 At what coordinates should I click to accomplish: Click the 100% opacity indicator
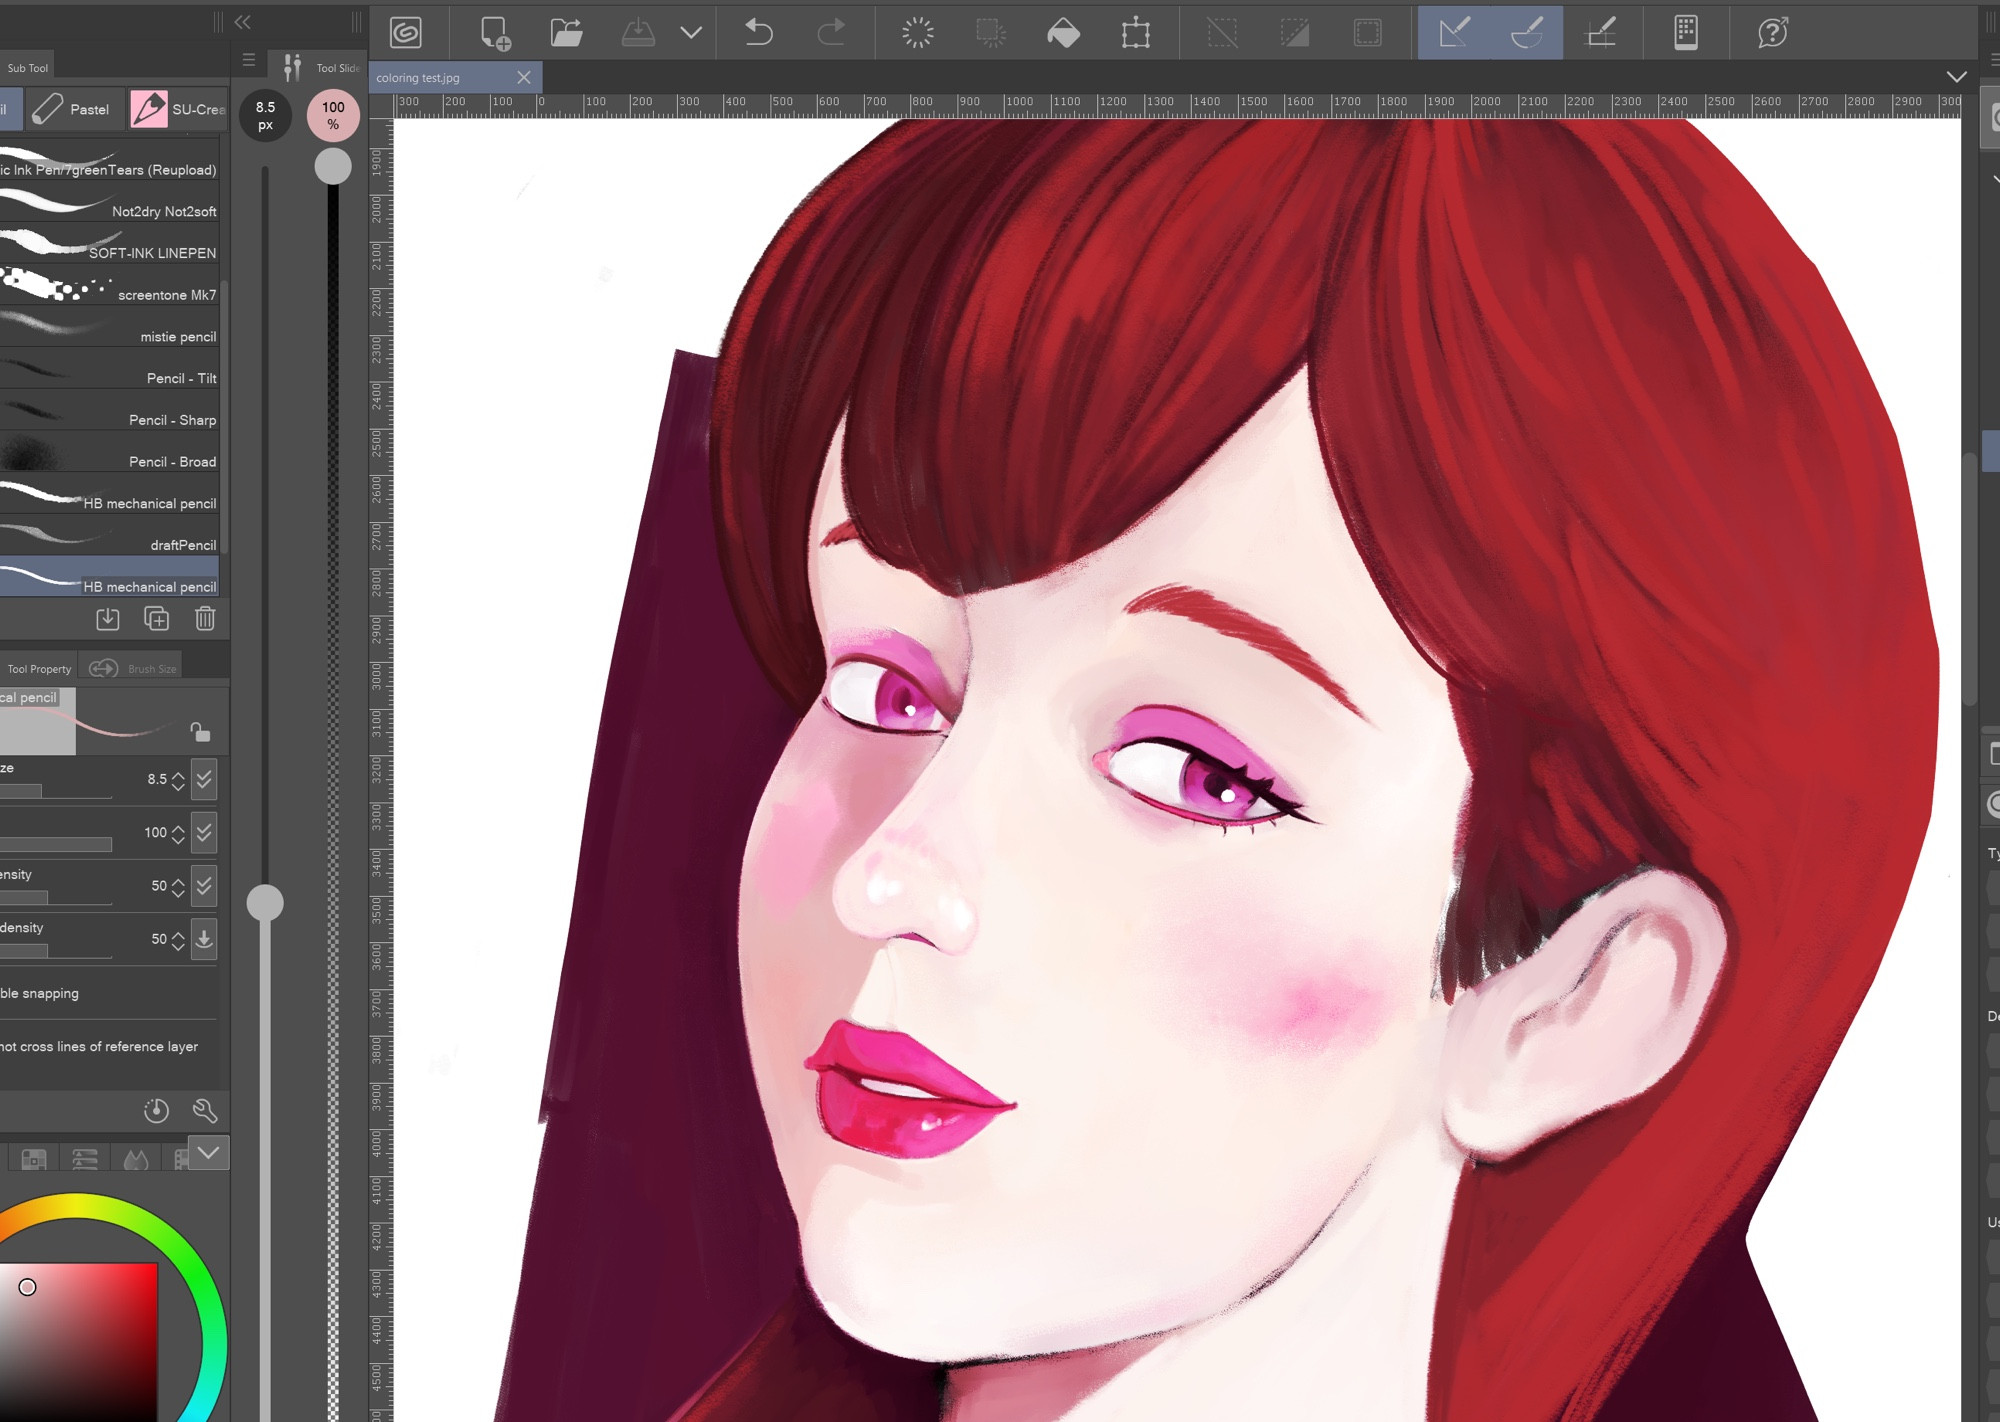tap(333, 115)
